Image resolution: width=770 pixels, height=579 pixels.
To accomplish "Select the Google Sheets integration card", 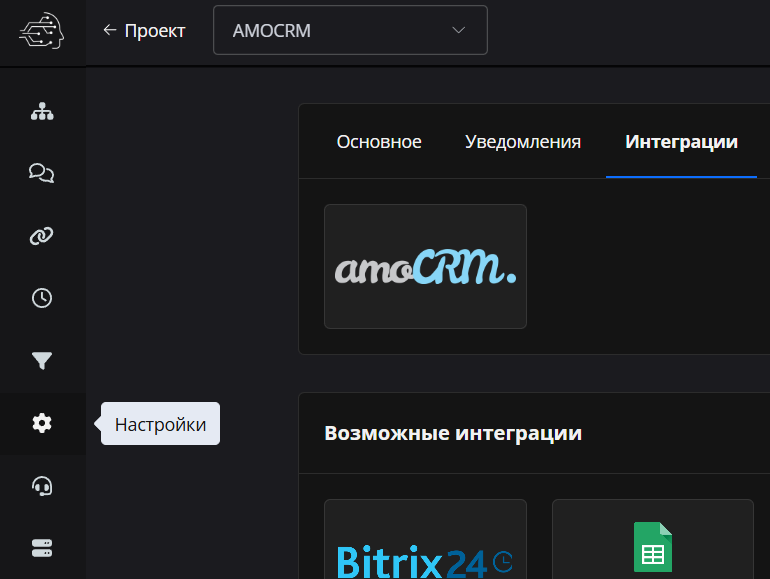I will (652, 545).
